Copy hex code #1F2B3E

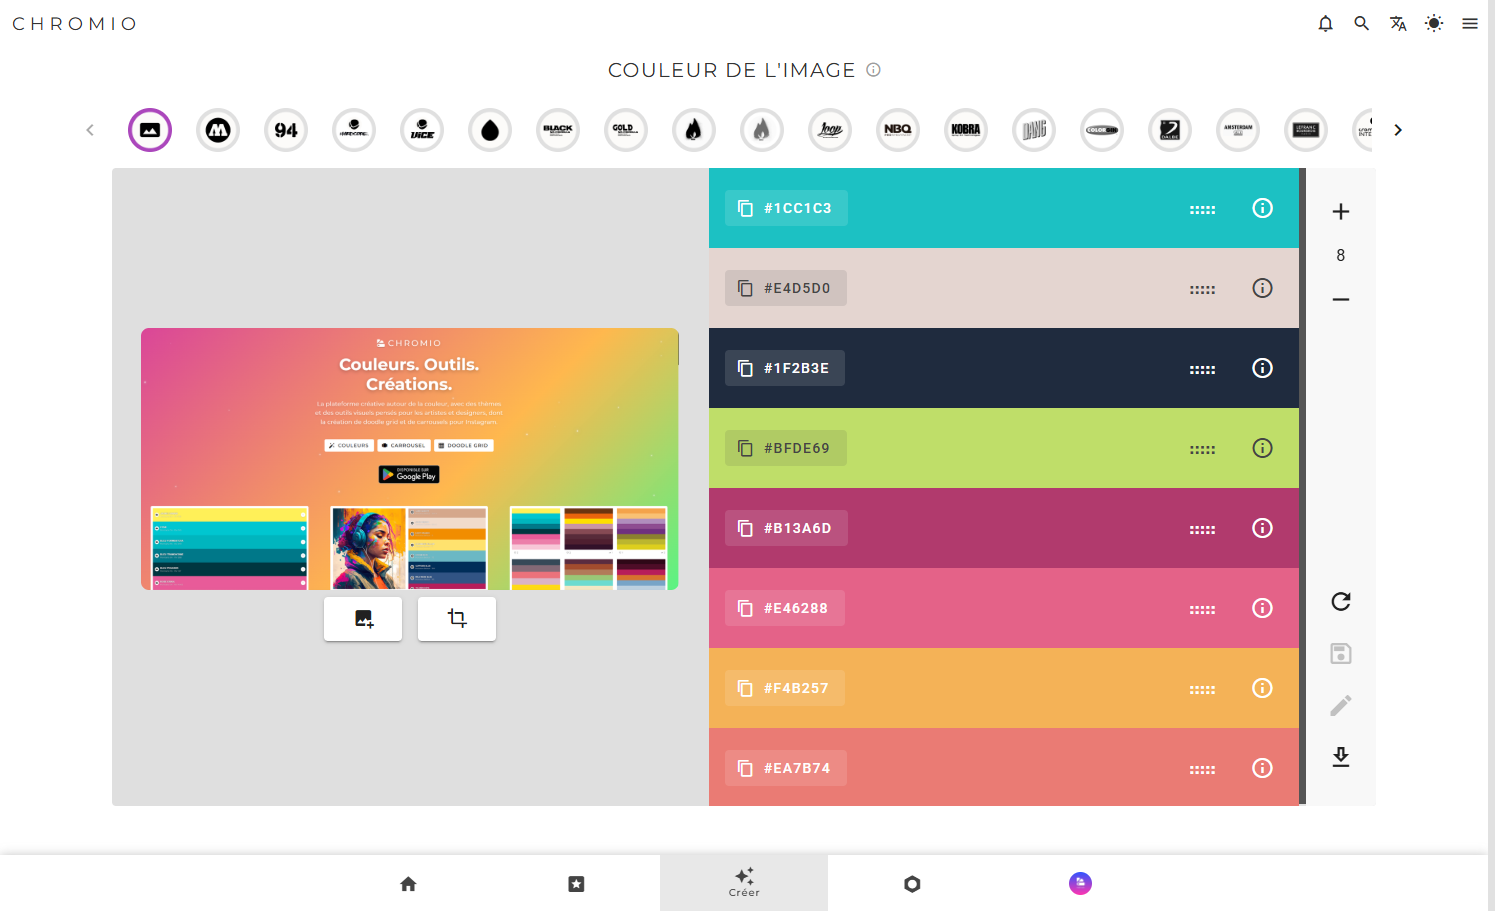click(785, 368)
